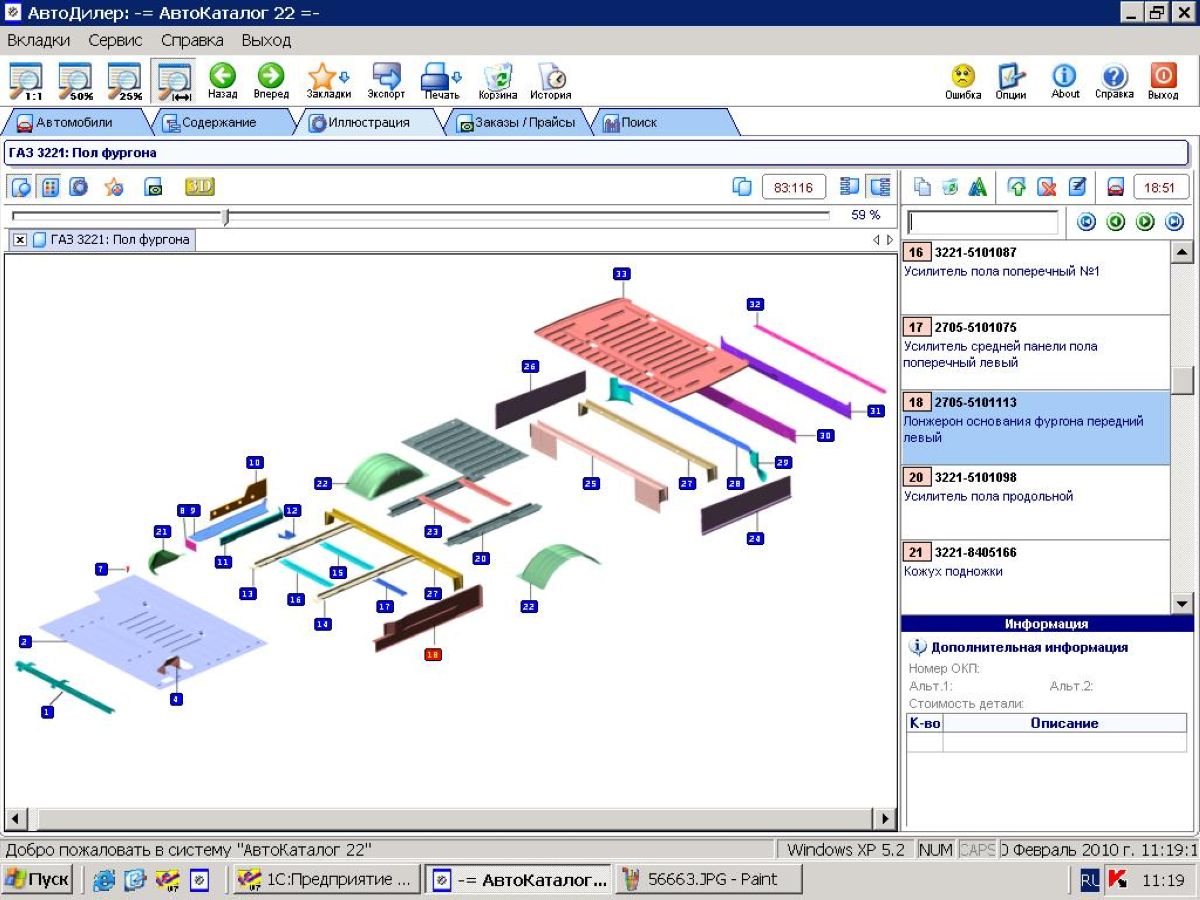The width and height of the screenshot is (1200, 900).
Task: Click the star-with-ball illustration icon
Action: pyautogui.click(x=114, y=186)
